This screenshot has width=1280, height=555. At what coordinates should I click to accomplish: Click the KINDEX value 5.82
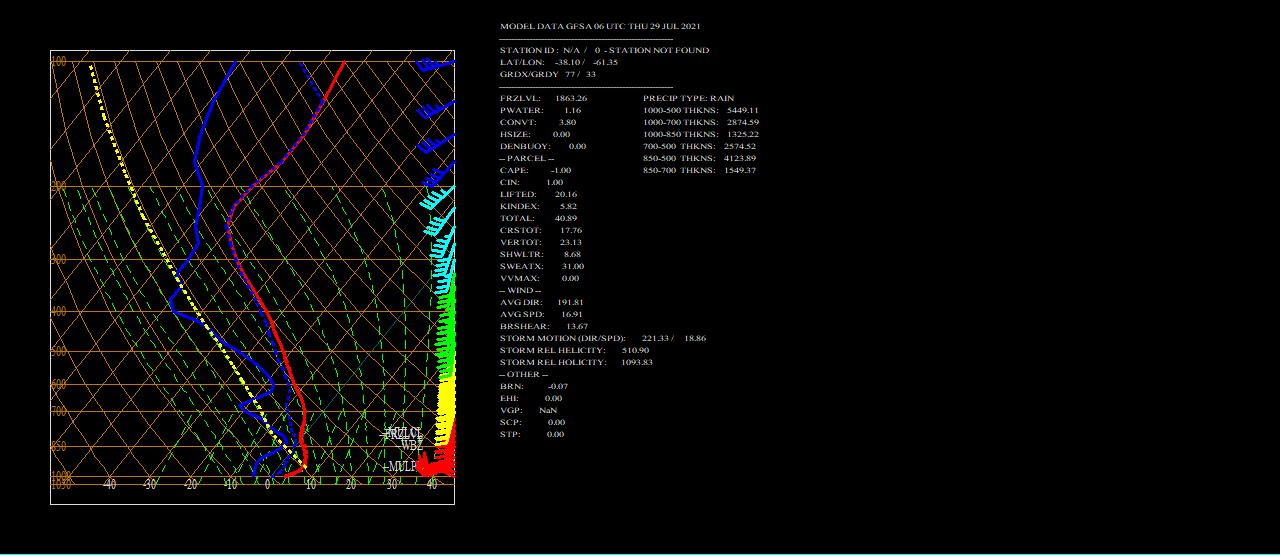pos(568,206)
